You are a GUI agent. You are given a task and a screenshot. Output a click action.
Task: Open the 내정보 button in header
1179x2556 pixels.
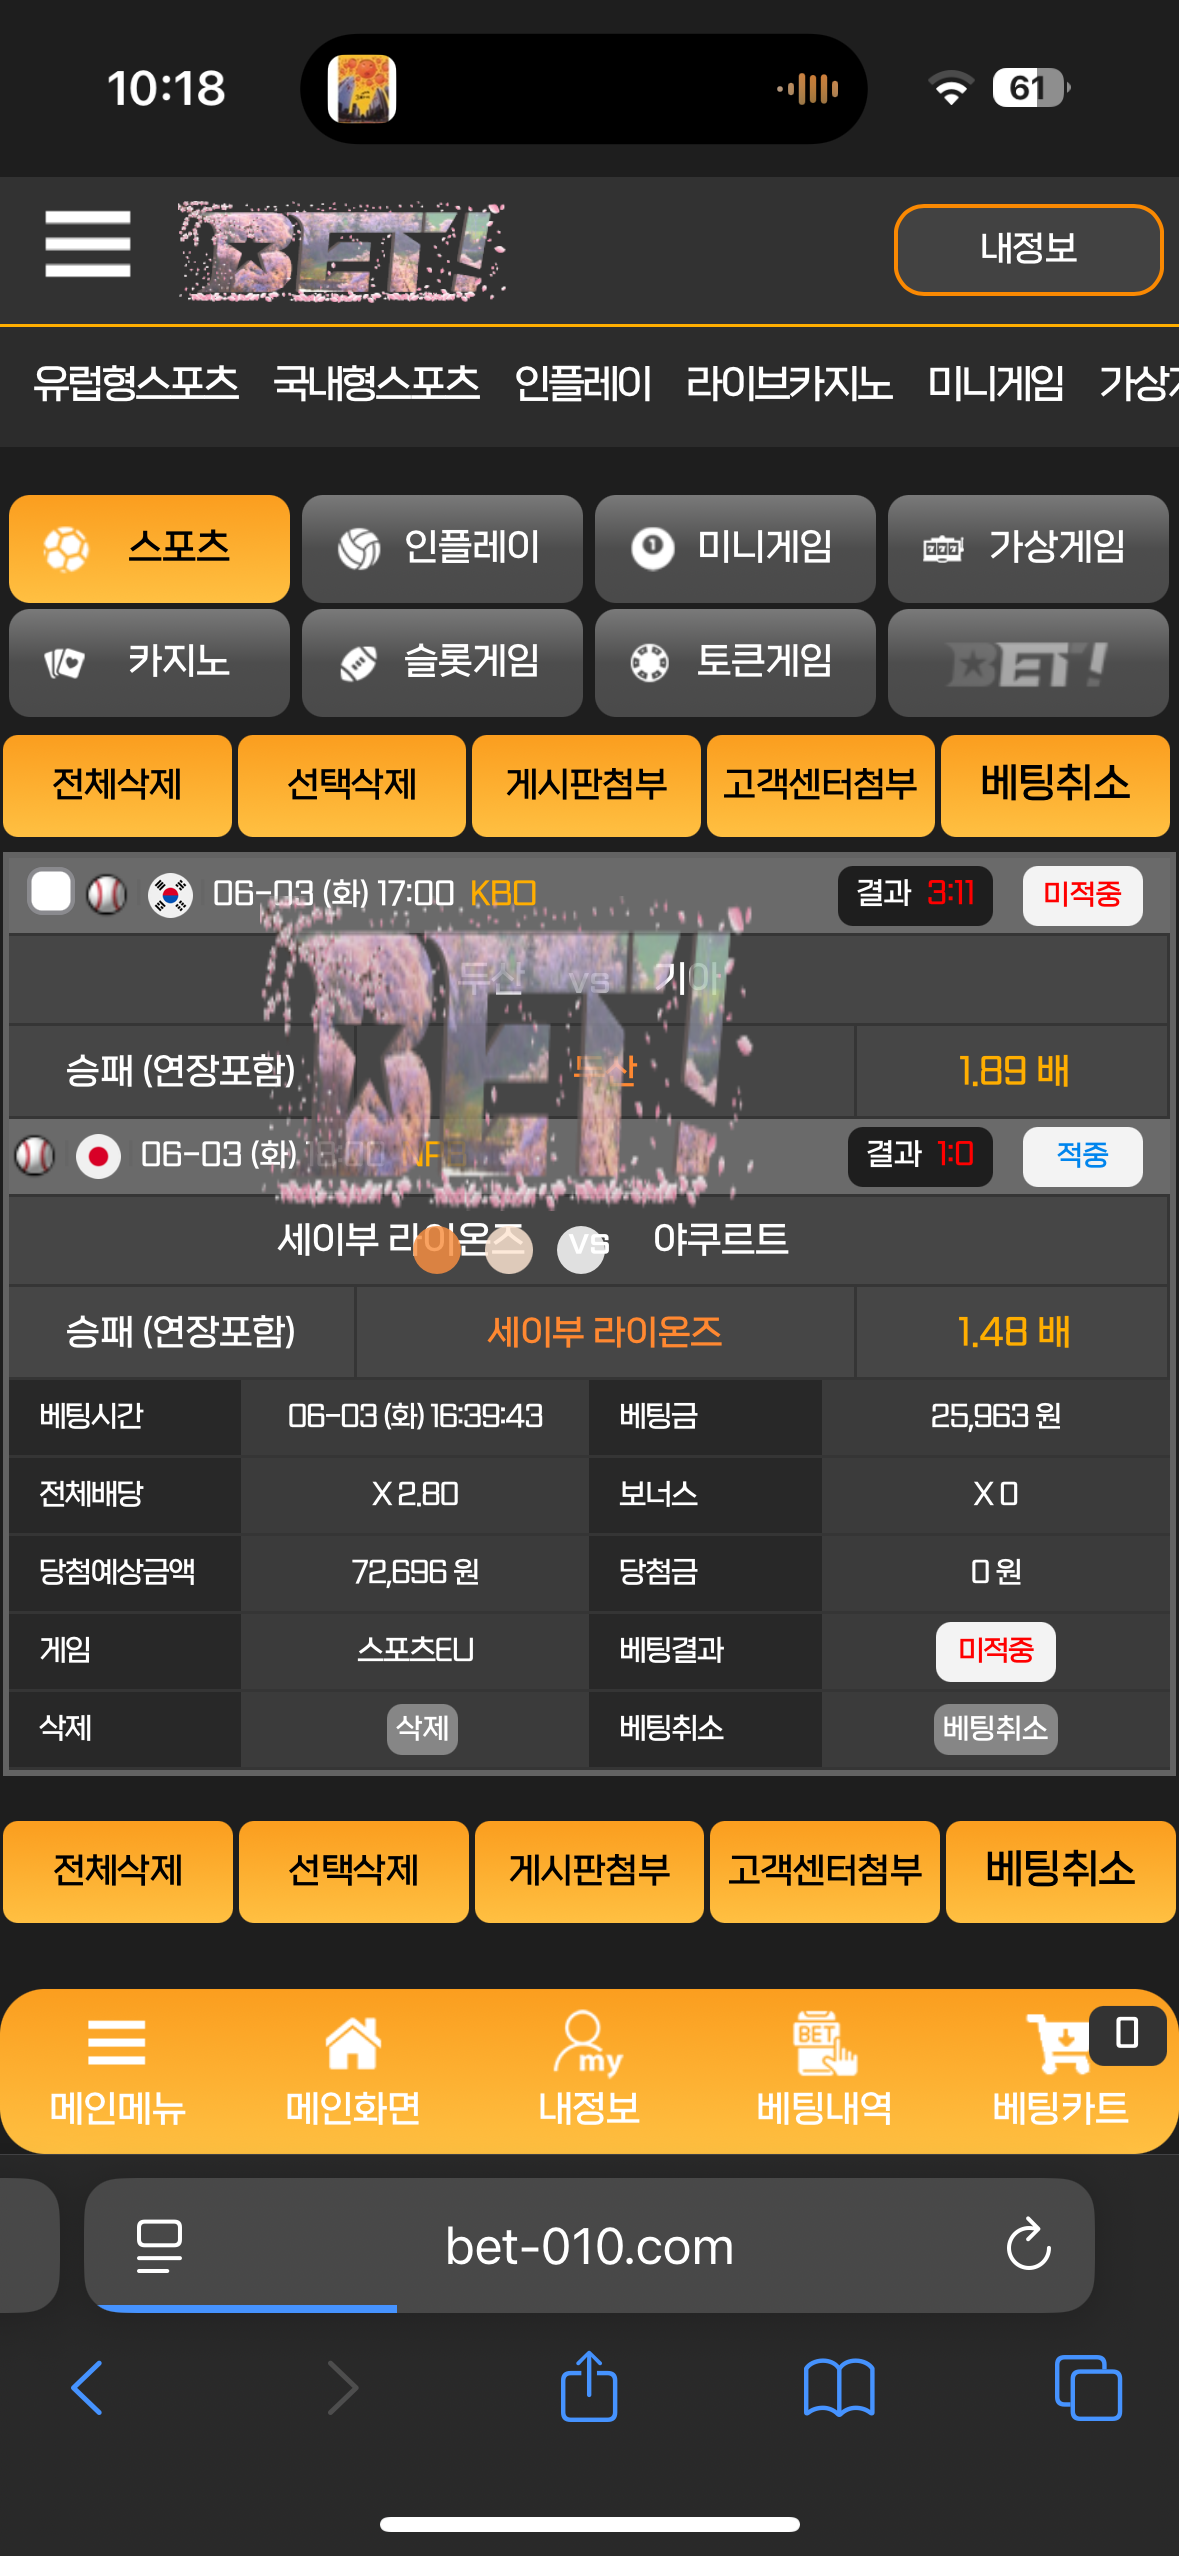[1029, 249]
